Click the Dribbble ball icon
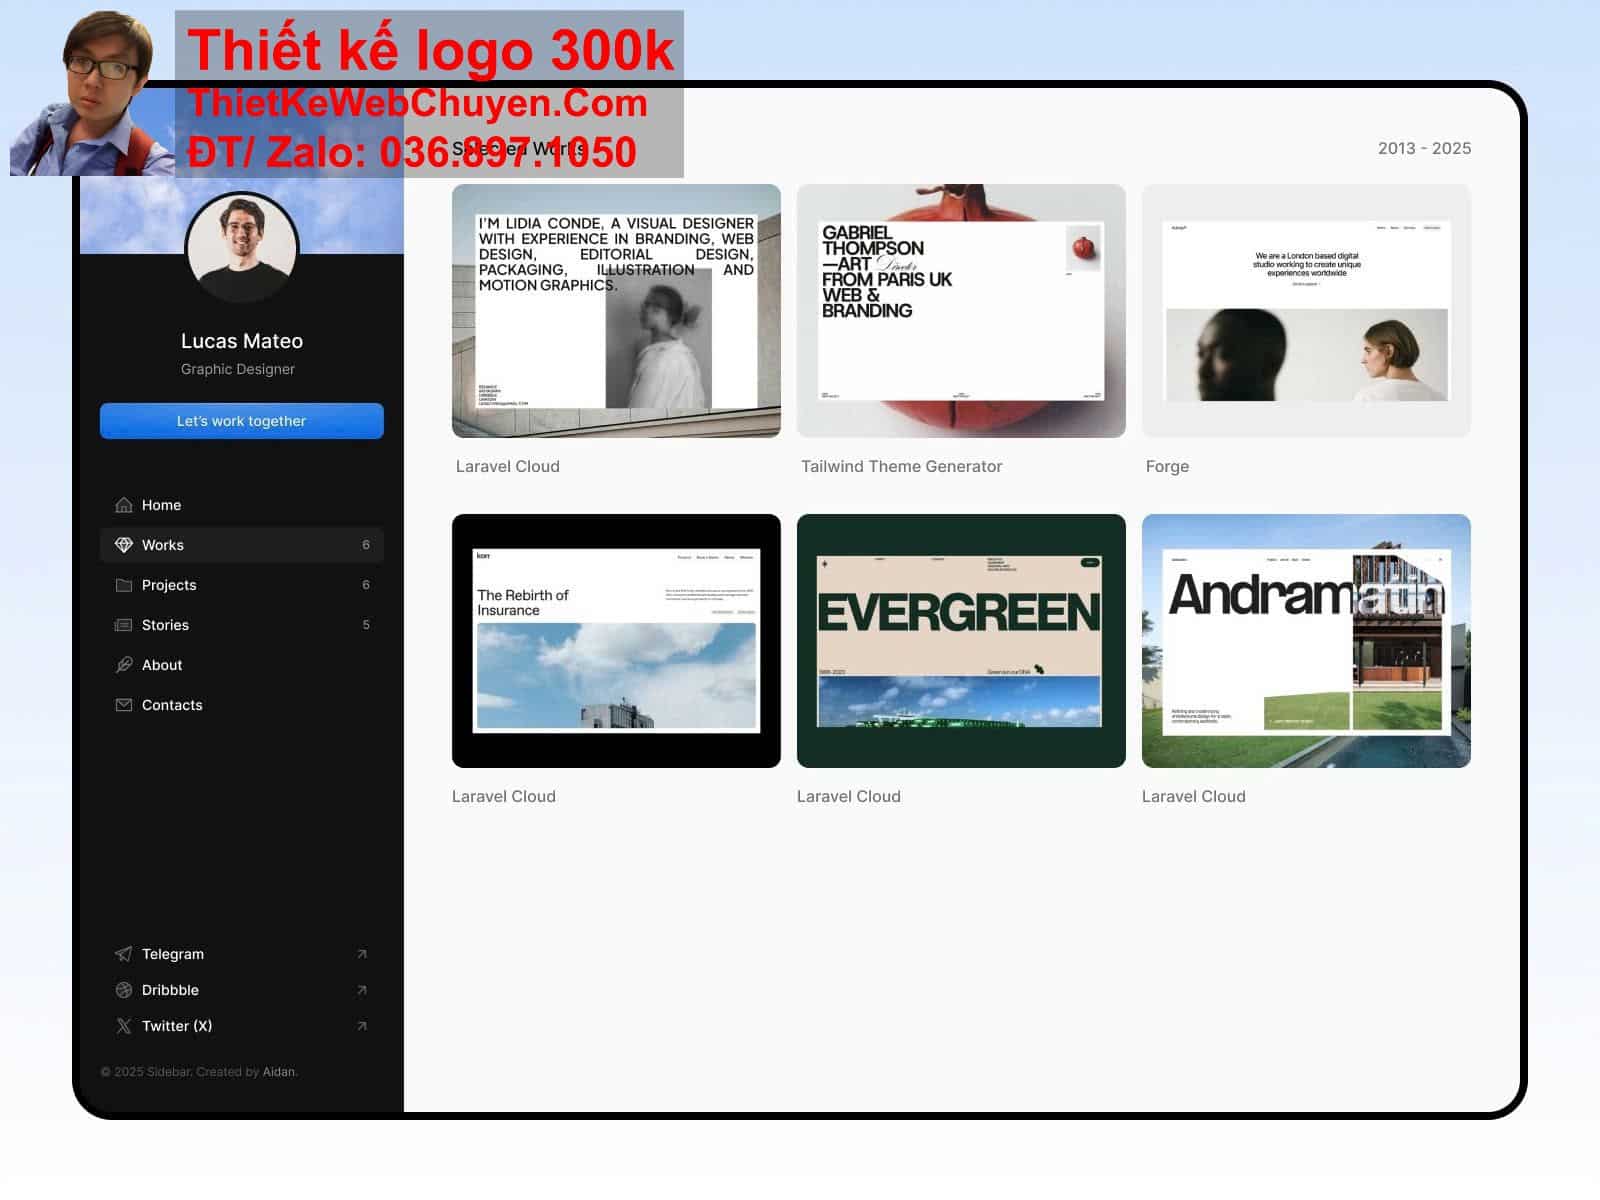Image resolution: width=1600 pixels, height=1200 pixels. 124,990
